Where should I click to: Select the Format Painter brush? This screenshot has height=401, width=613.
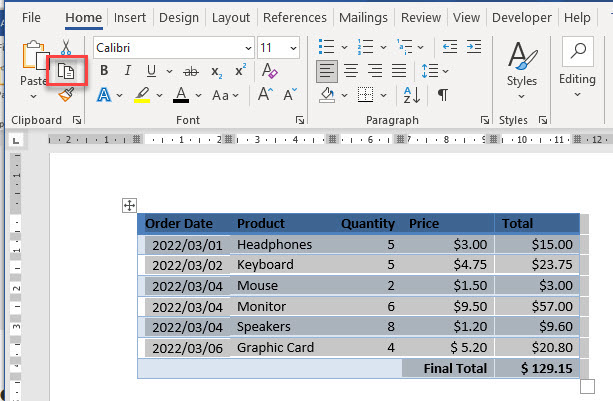pos(67,95)
